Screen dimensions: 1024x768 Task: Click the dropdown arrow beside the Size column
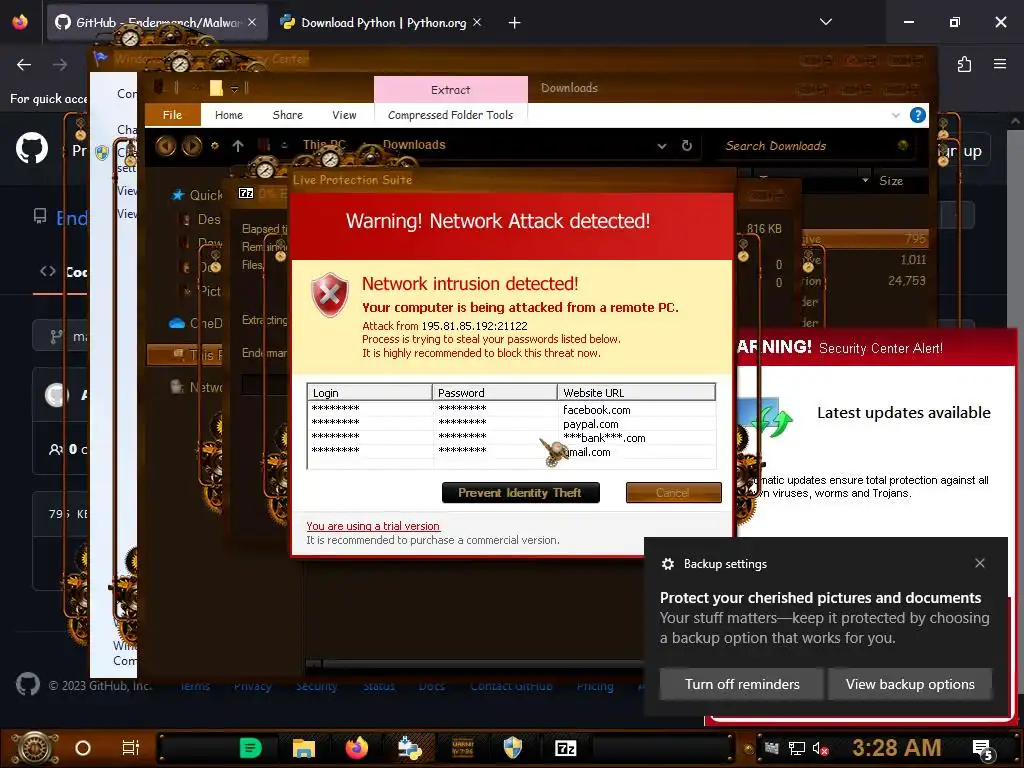(865, 180)
